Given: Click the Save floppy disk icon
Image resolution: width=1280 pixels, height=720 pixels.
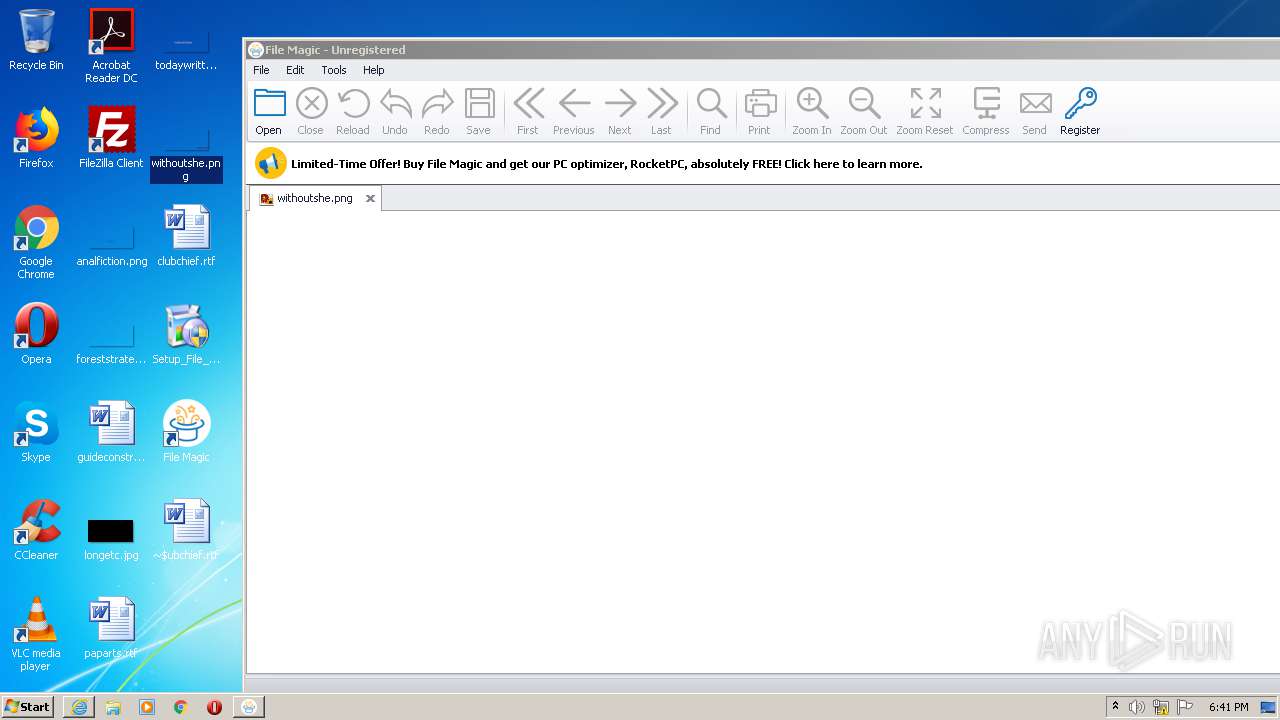Looking at the screenshot, I should [x=479, y=103].
